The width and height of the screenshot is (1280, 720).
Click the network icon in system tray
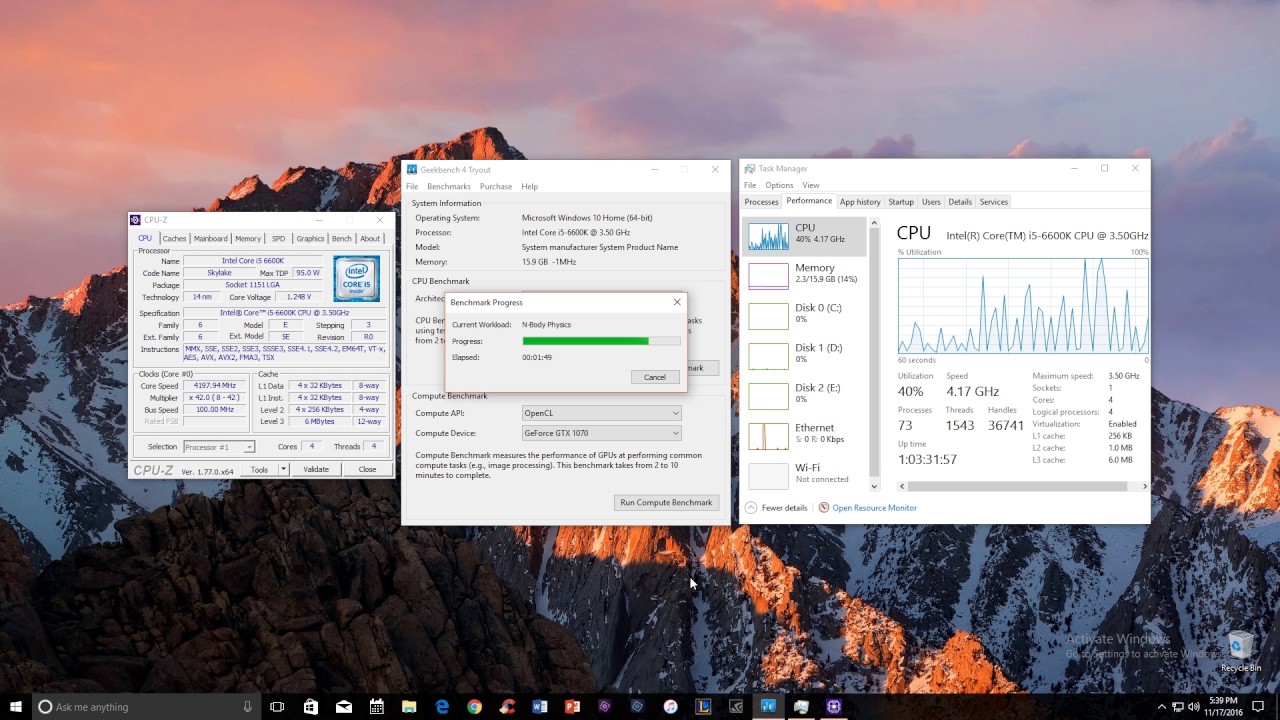(x=1178, y=707)
